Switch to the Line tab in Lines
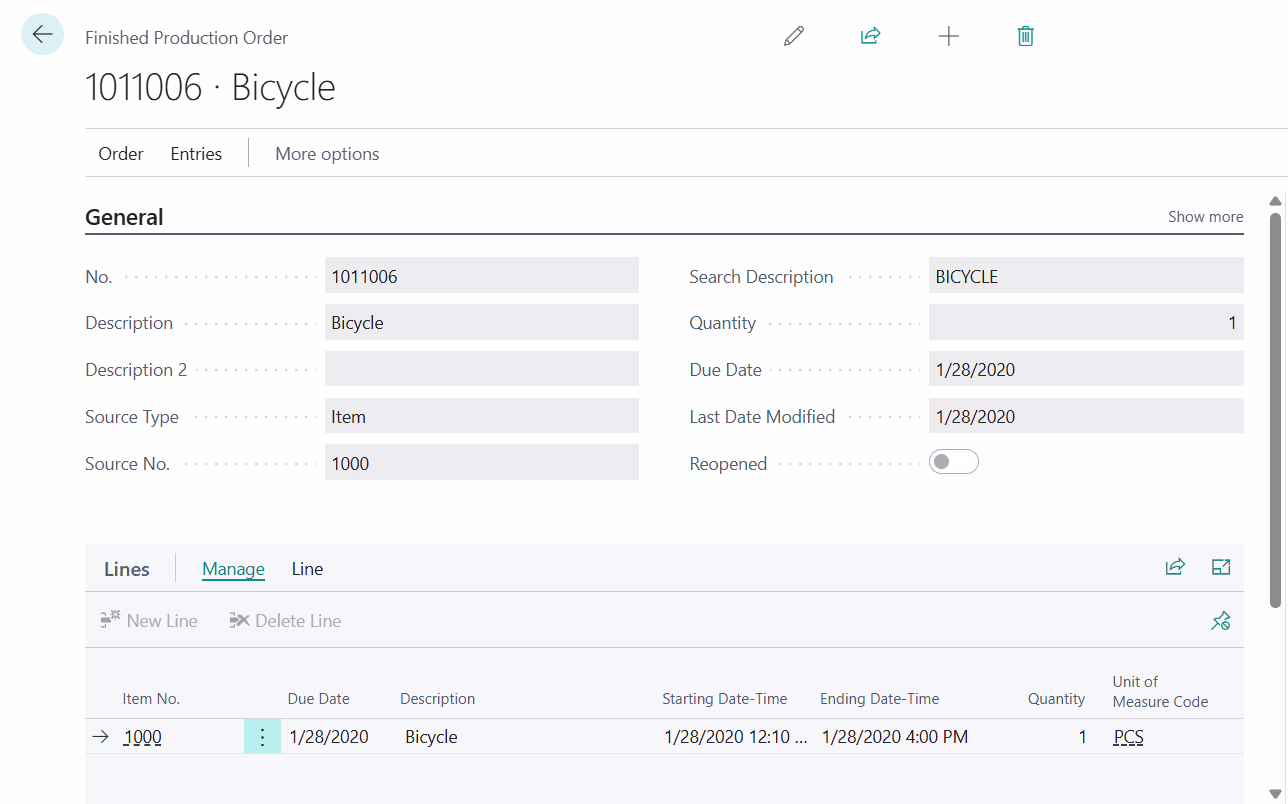 (307, 569)
